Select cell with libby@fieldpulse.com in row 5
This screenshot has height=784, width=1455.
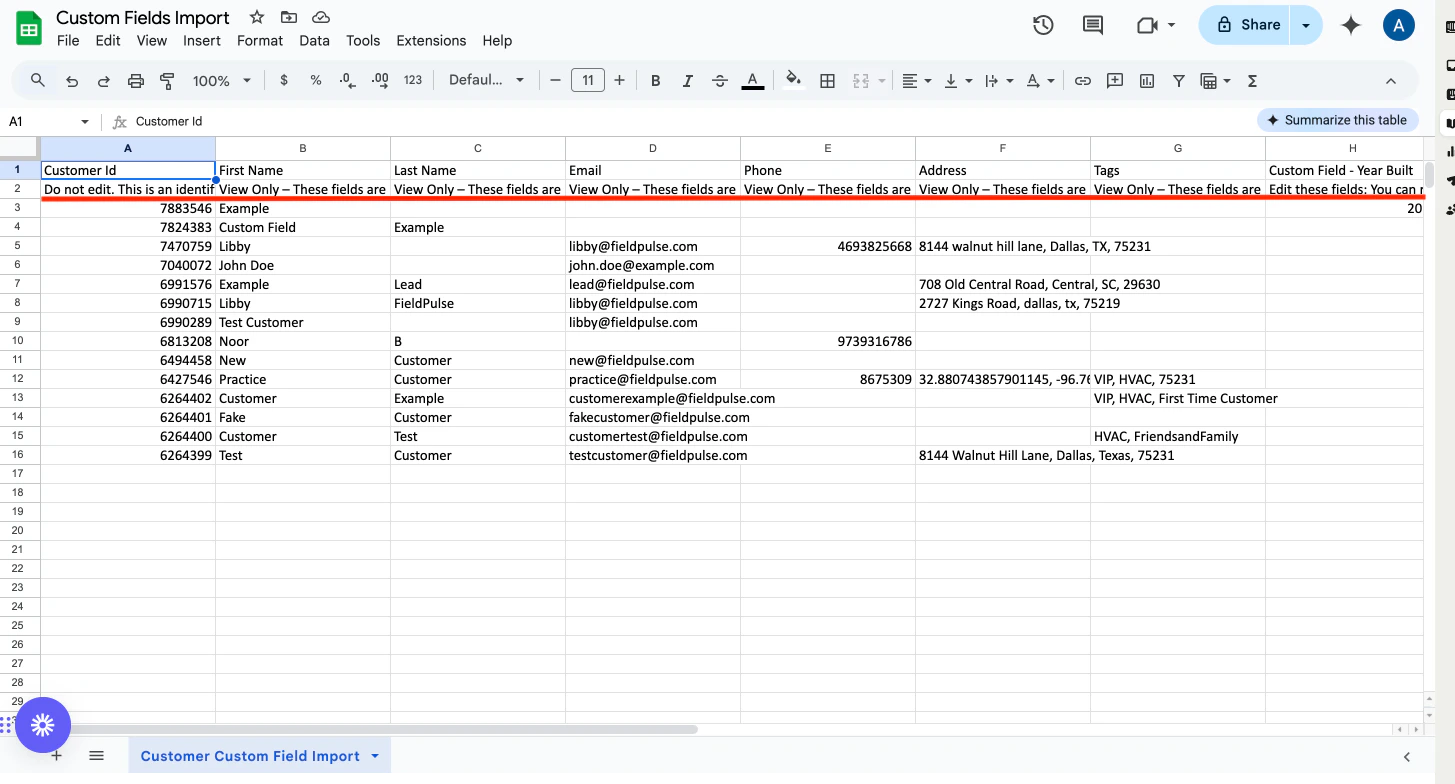[653, 246]
